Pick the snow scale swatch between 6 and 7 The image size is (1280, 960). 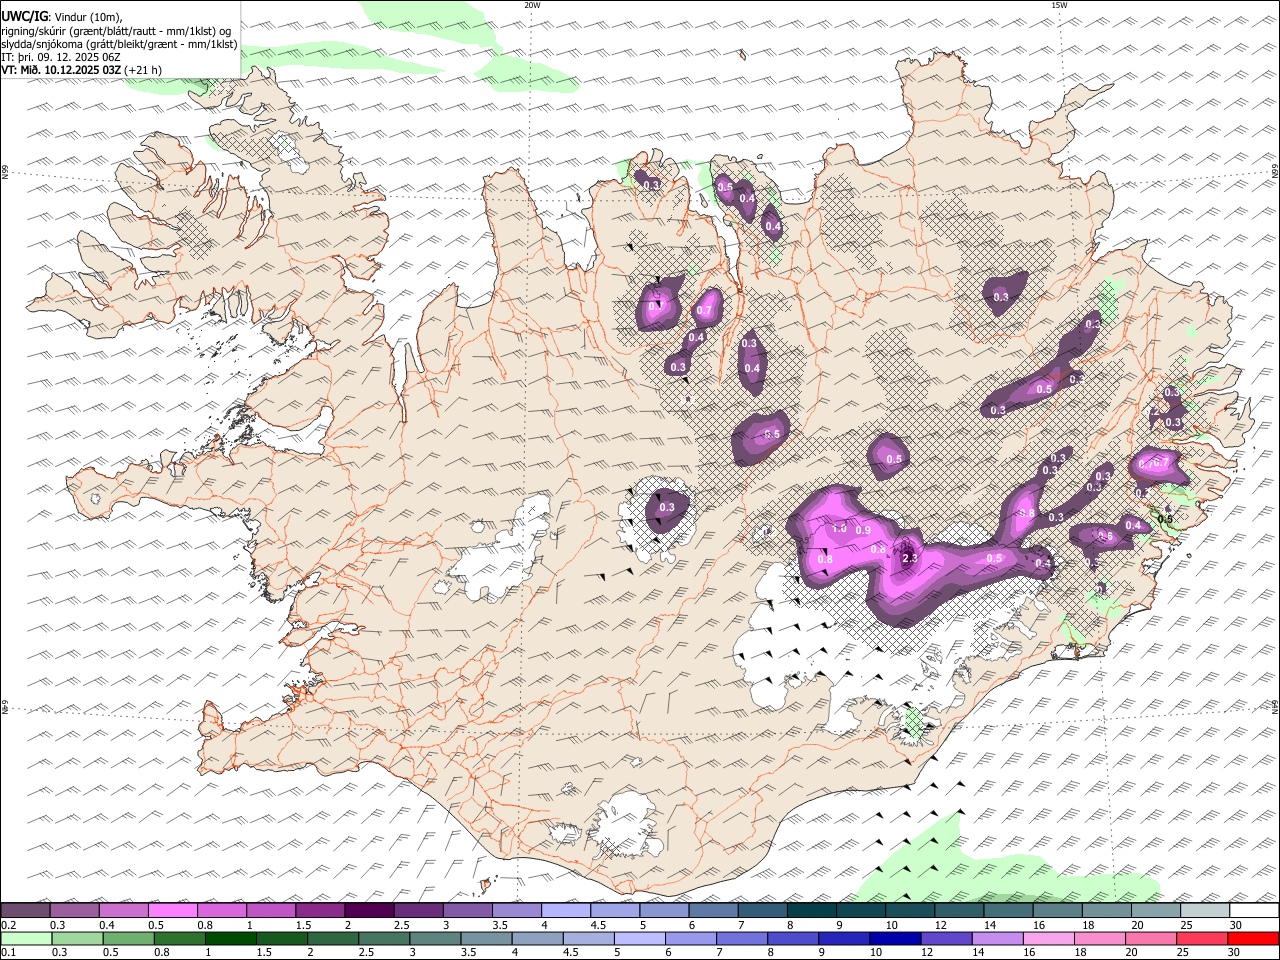coord(713,910)
